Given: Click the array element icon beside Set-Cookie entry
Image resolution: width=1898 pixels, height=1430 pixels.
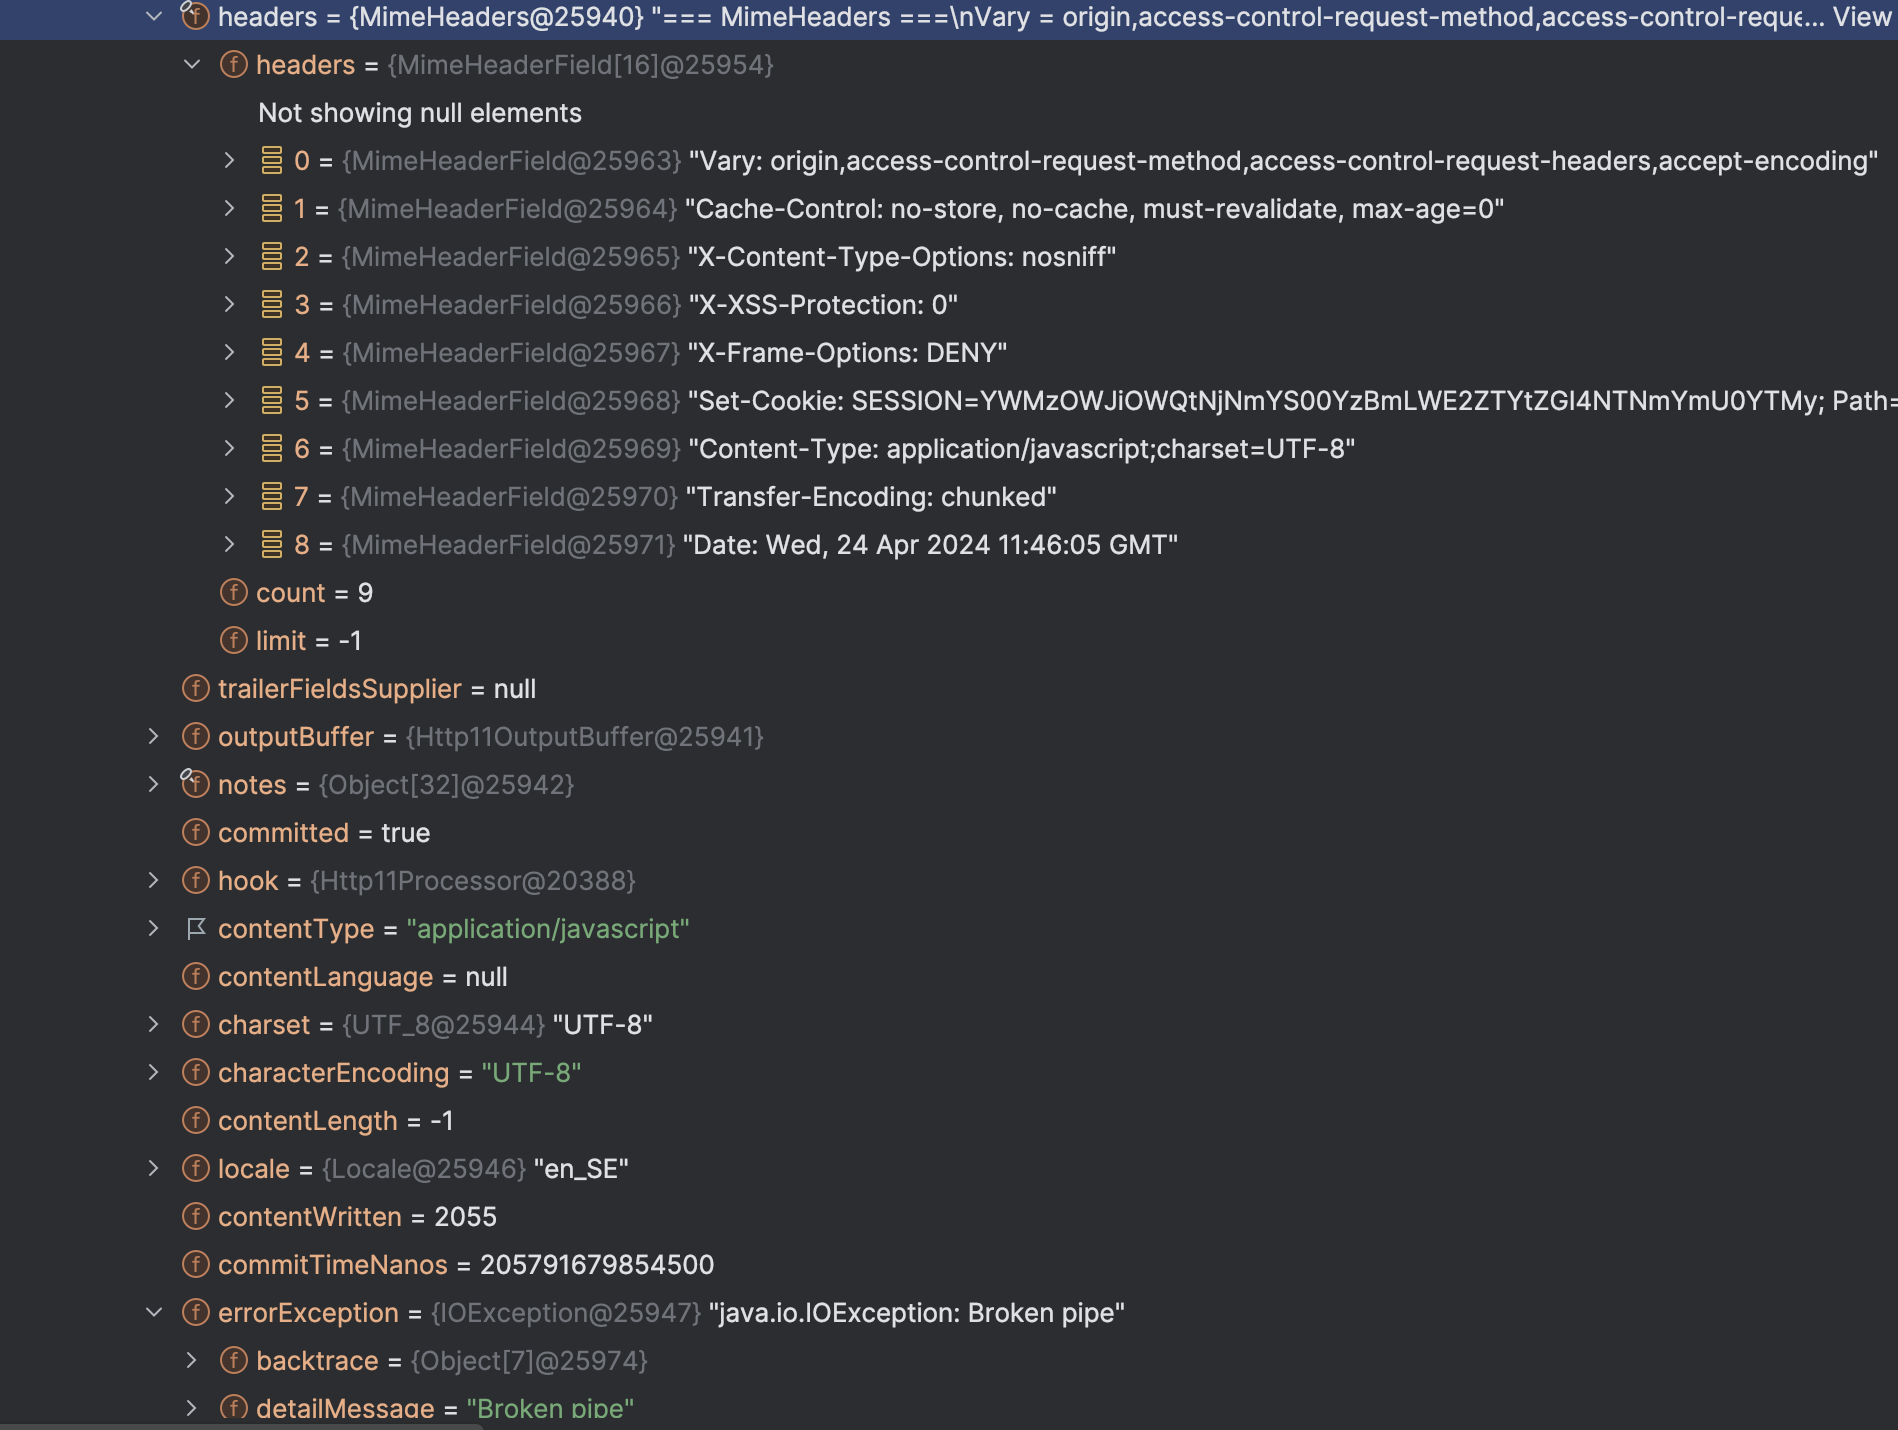Looking at the screenshot, I should pyautogui.click(x=270, y=400).
